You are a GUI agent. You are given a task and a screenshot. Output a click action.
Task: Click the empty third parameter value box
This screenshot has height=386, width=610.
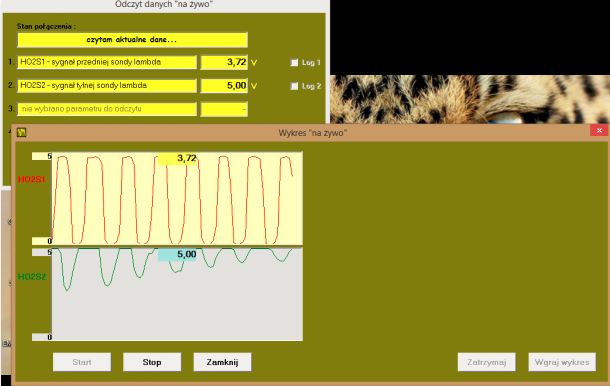point(224,109)
